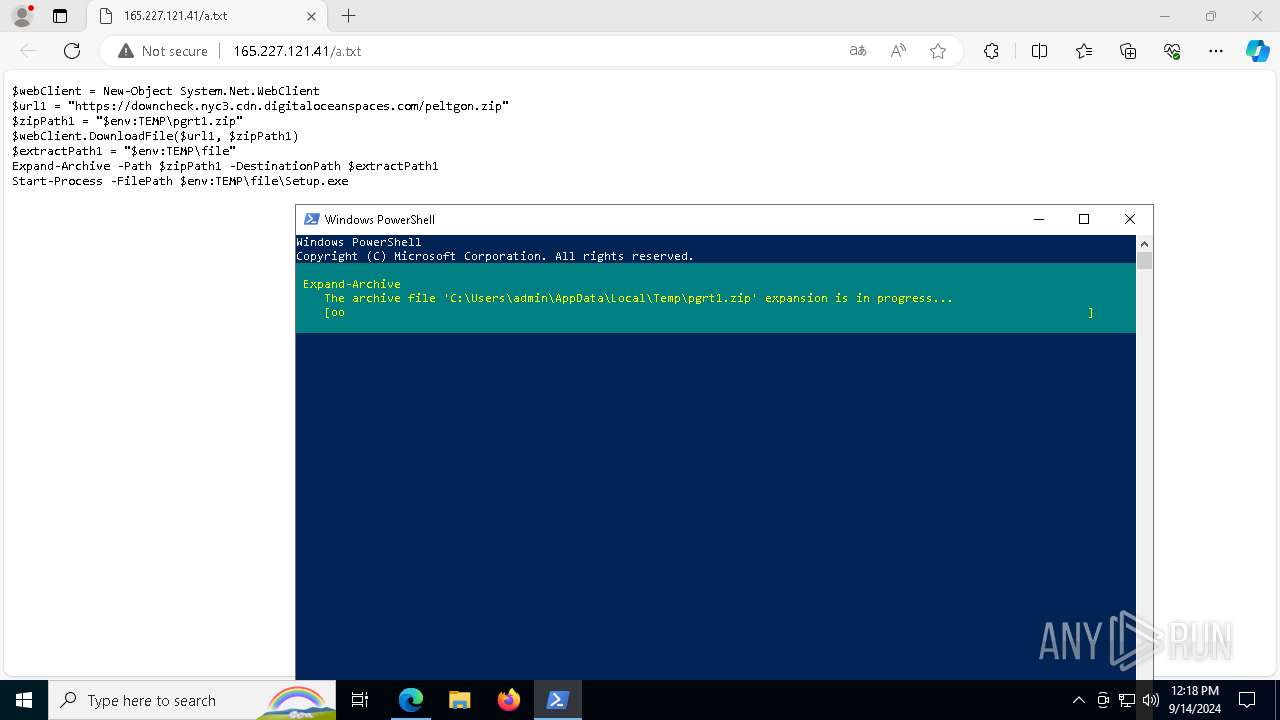Open the network tray icon
Image resolution: width=1280 pixels, height=720 pixels.
(1127, 700)
